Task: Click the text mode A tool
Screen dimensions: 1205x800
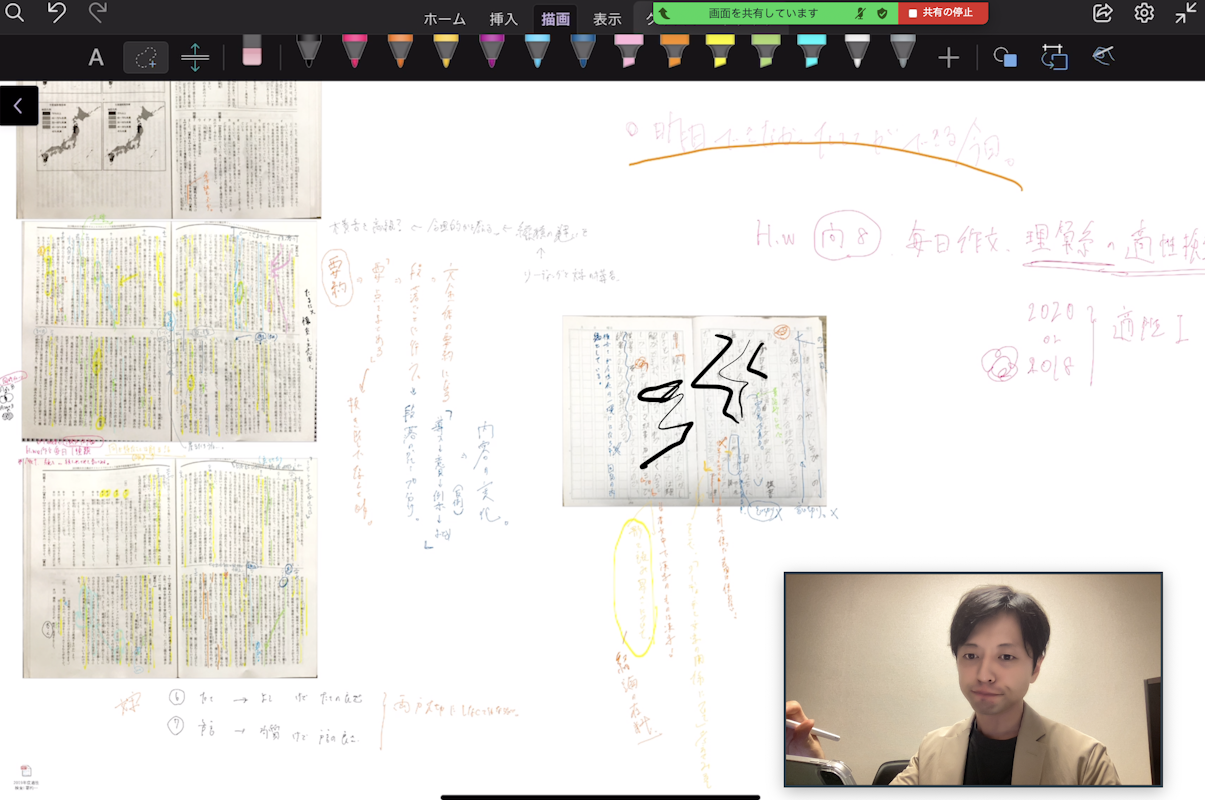Action: tap(96, 57)
